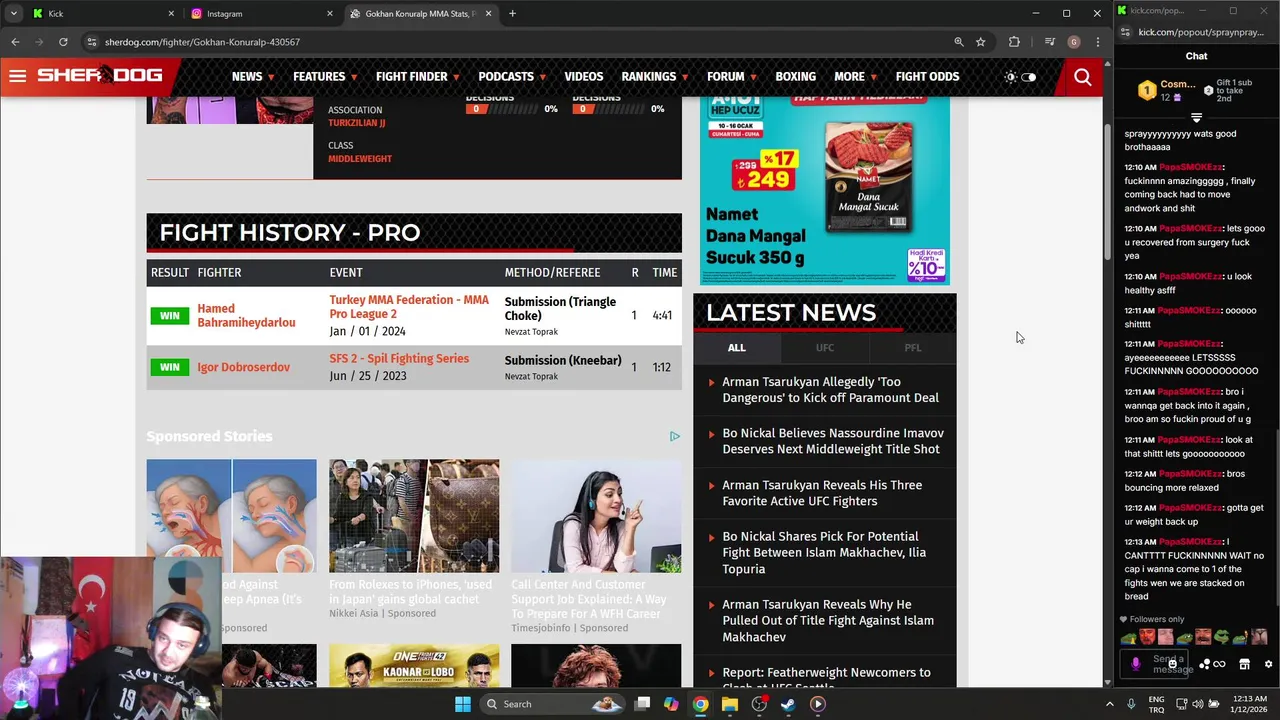Screen dimensions: 1280x720
Task: Expand the NEWS dropdown menu
Action: pyautogui.click(x=251, y=77)
